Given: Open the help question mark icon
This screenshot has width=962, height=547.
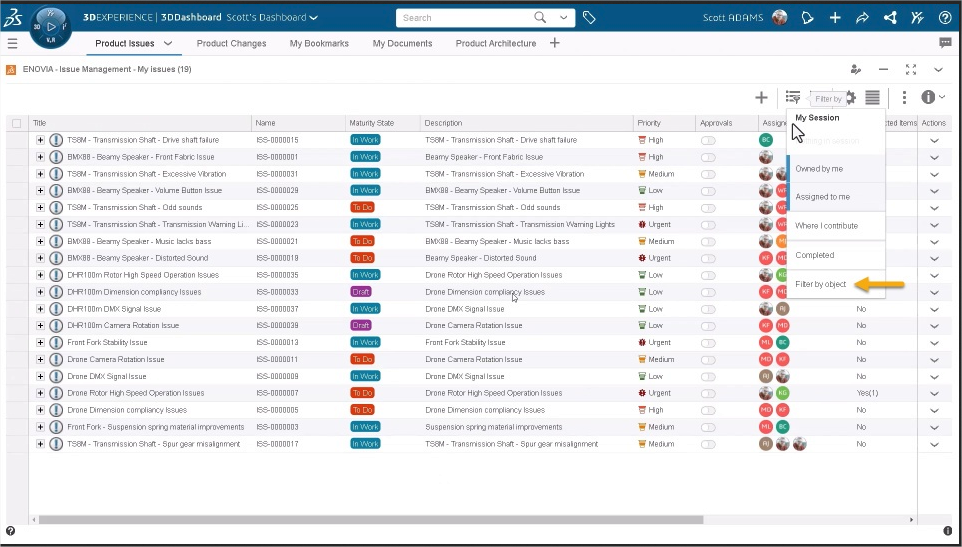Looking at the screenshot, I should click(944, 17).
